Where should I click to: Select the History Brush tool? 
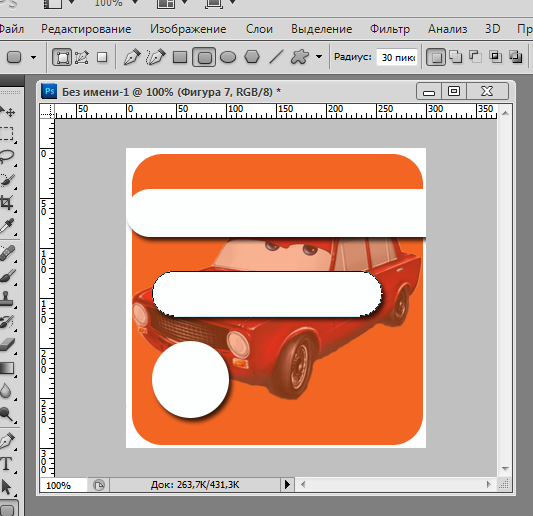(7, 322)
